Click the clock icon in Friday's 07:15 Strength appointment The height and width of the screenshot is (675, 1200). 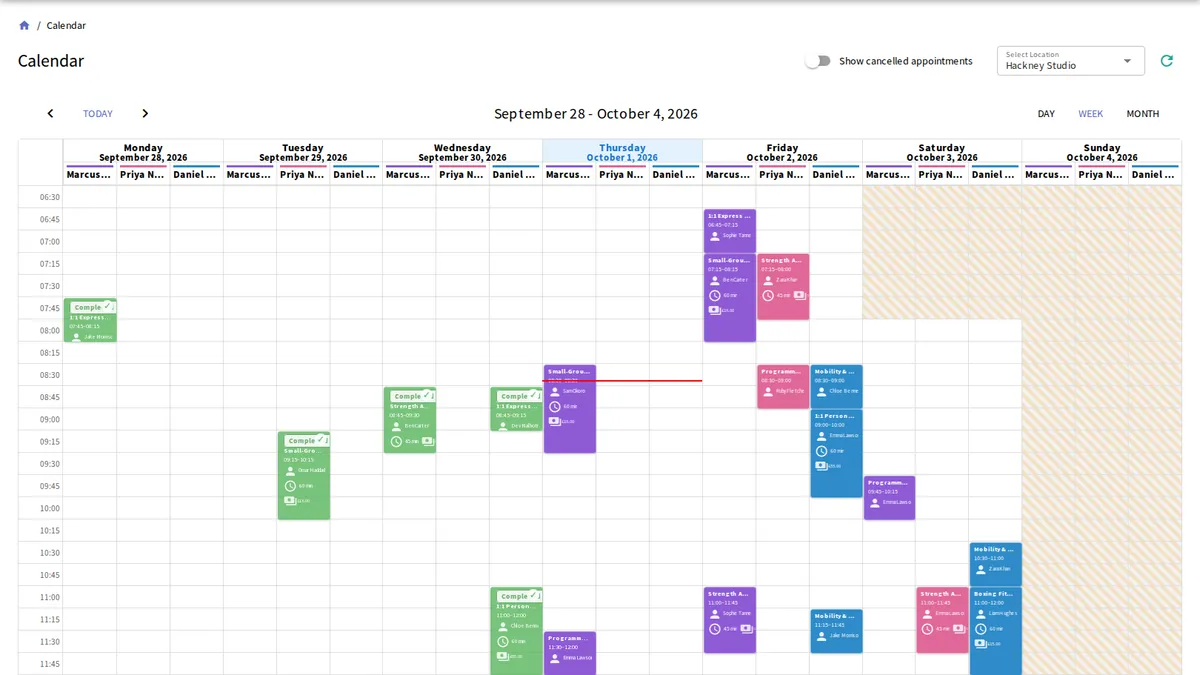pos(768,295)
